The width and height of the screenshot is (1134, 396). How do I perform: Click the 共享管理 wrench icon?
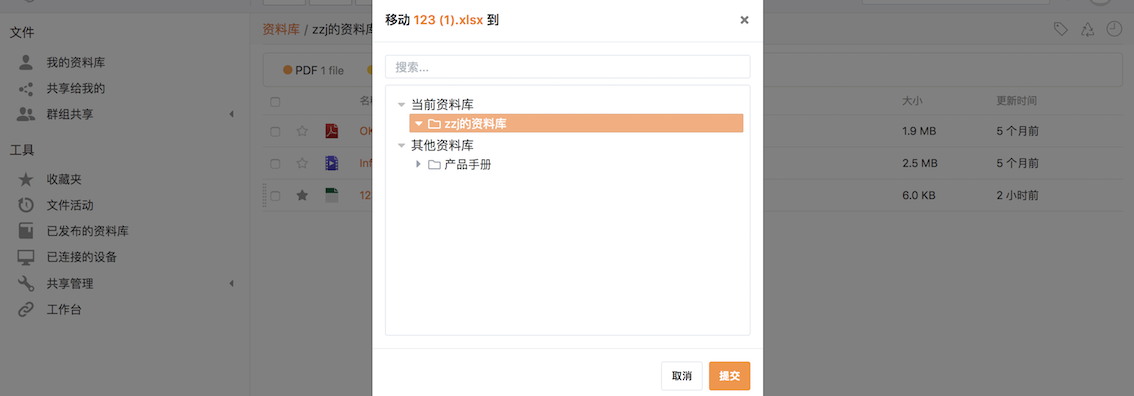[x=26, y=283]
